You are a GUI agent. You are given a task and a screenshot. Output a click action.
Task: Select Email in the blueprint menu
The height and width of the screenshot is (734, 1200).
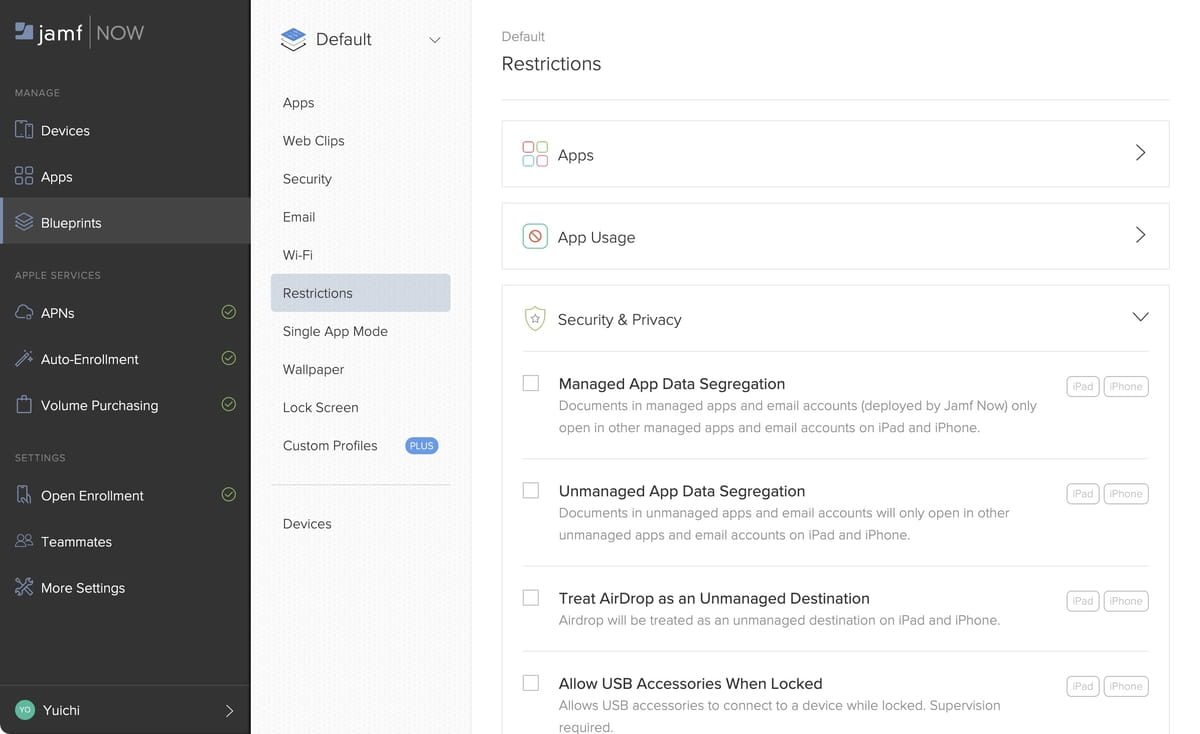(x=360, y=217)
